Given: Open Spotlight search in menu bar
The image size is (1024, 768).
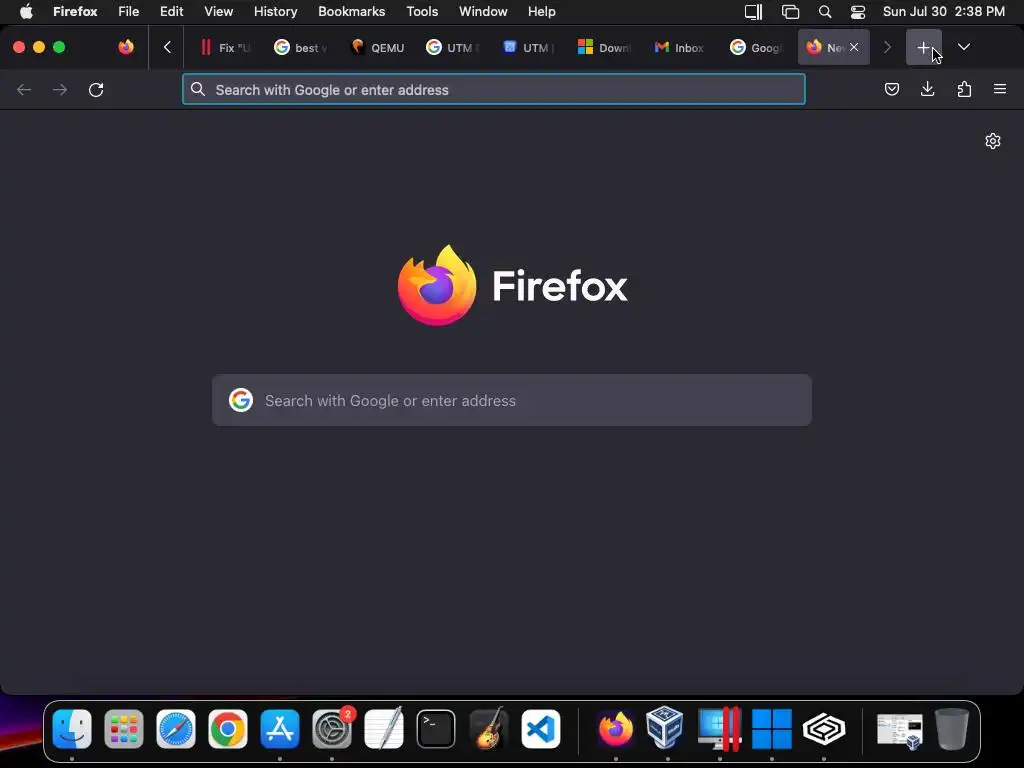Looking at the screenshot, I should pos(825,12).
